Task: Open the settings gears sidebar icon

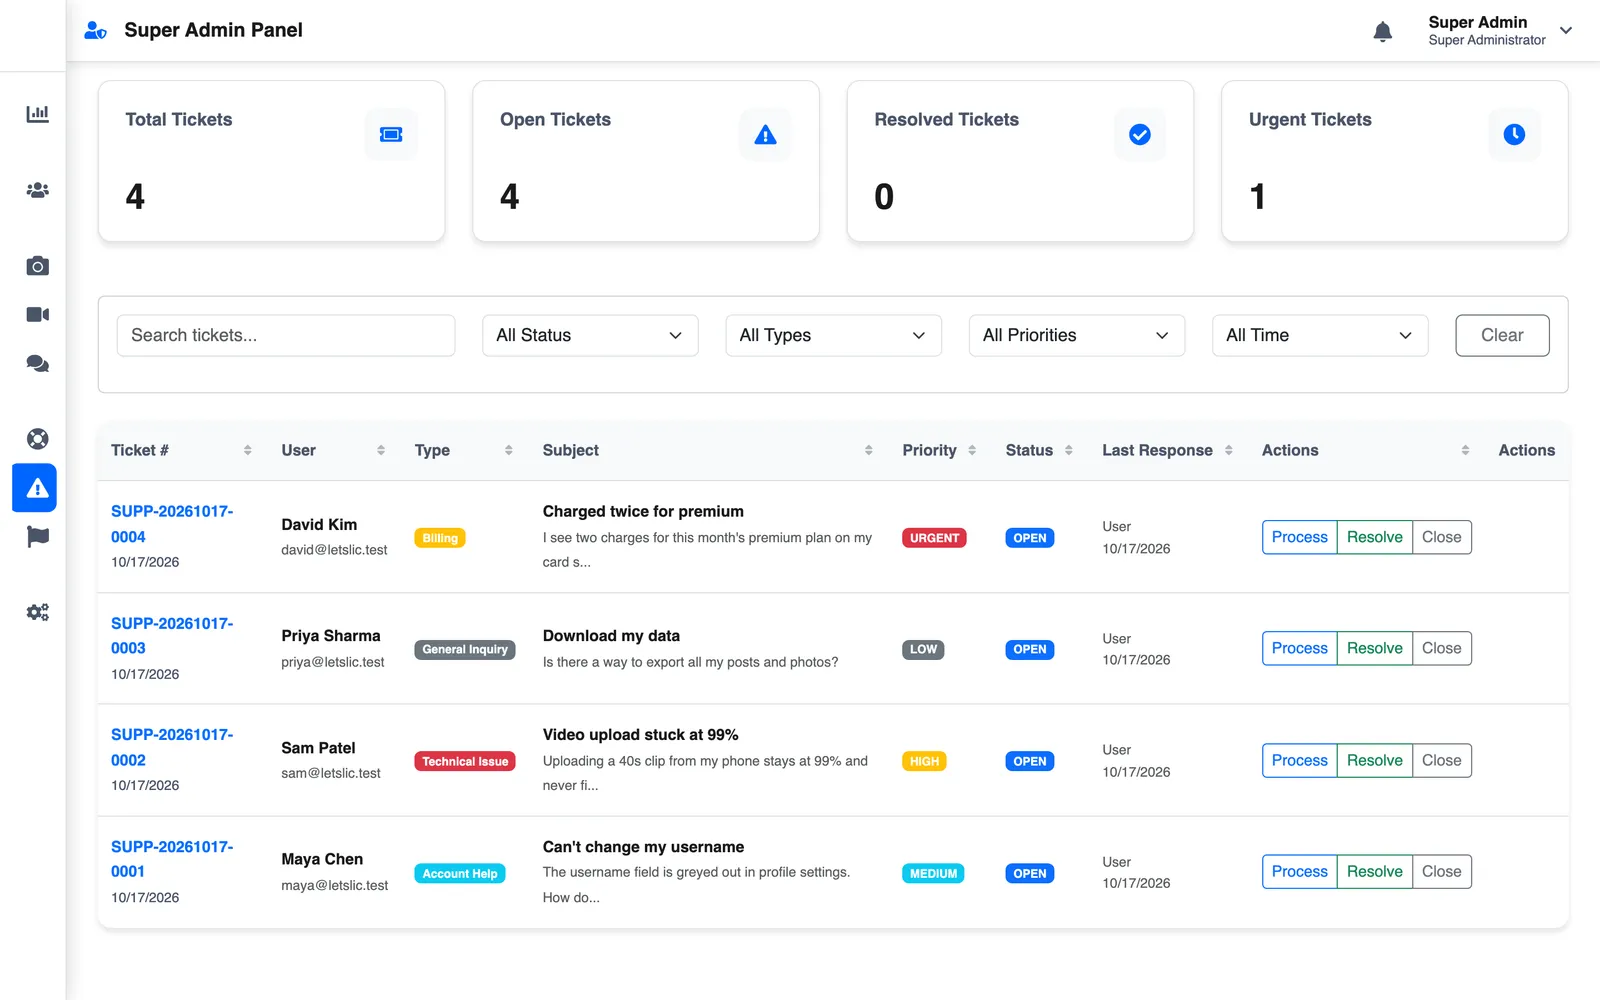Action: coord(37,612)
